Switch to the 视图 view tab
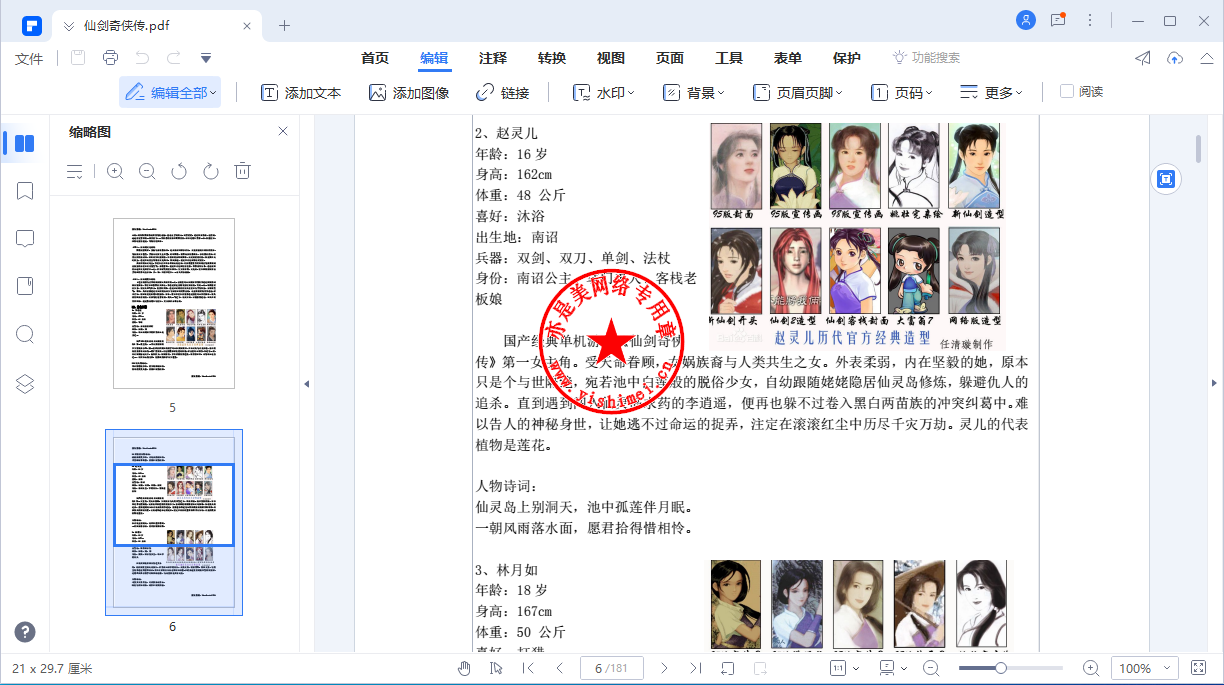Viewport: 1224px width, 685px height. (x=611, y=58)
